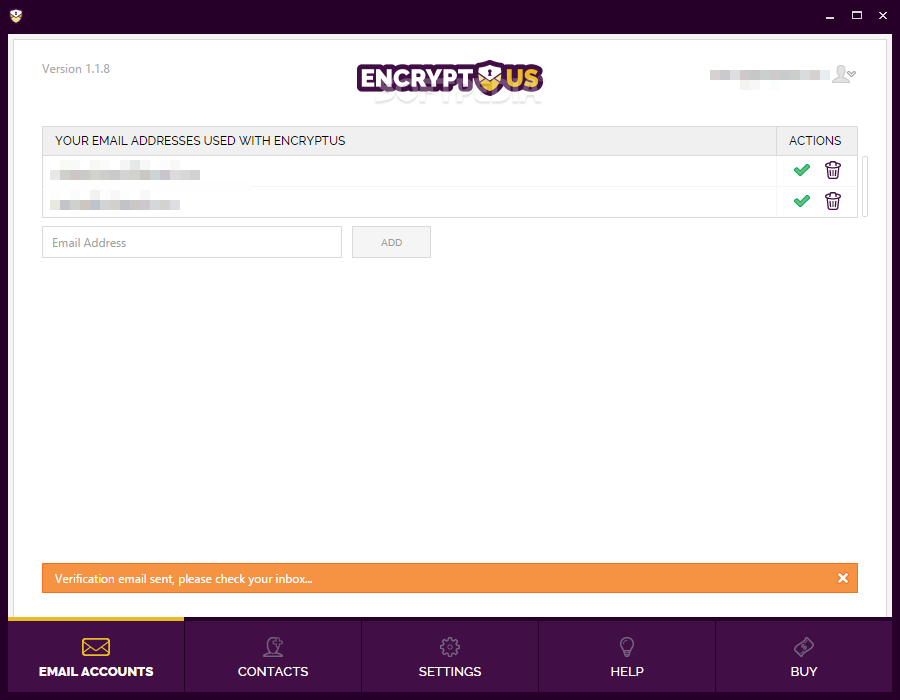Select the first blurred email address row
Viewport: 900px width, 700px height.
tap(409, 171)
